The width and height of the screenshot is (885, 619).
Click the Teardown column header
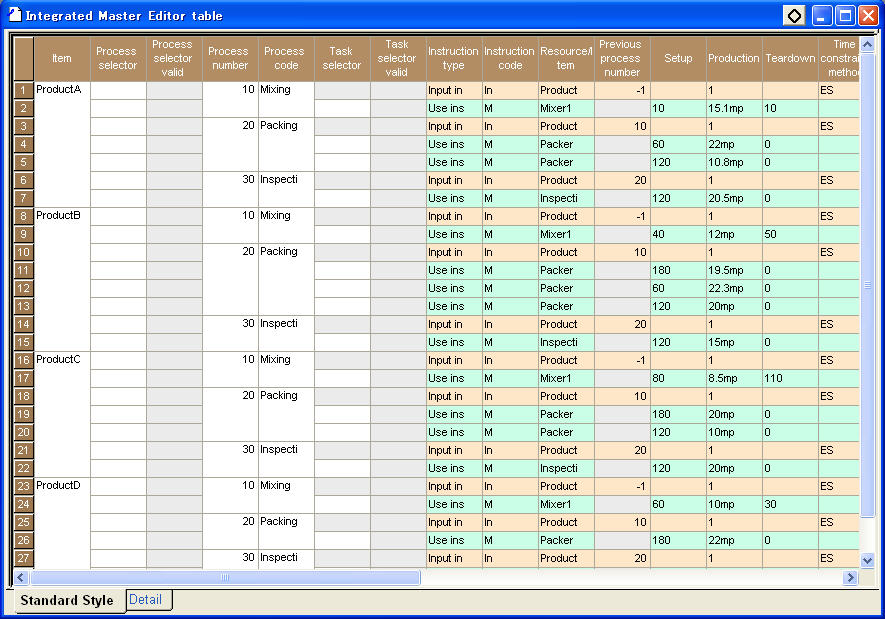790,59
